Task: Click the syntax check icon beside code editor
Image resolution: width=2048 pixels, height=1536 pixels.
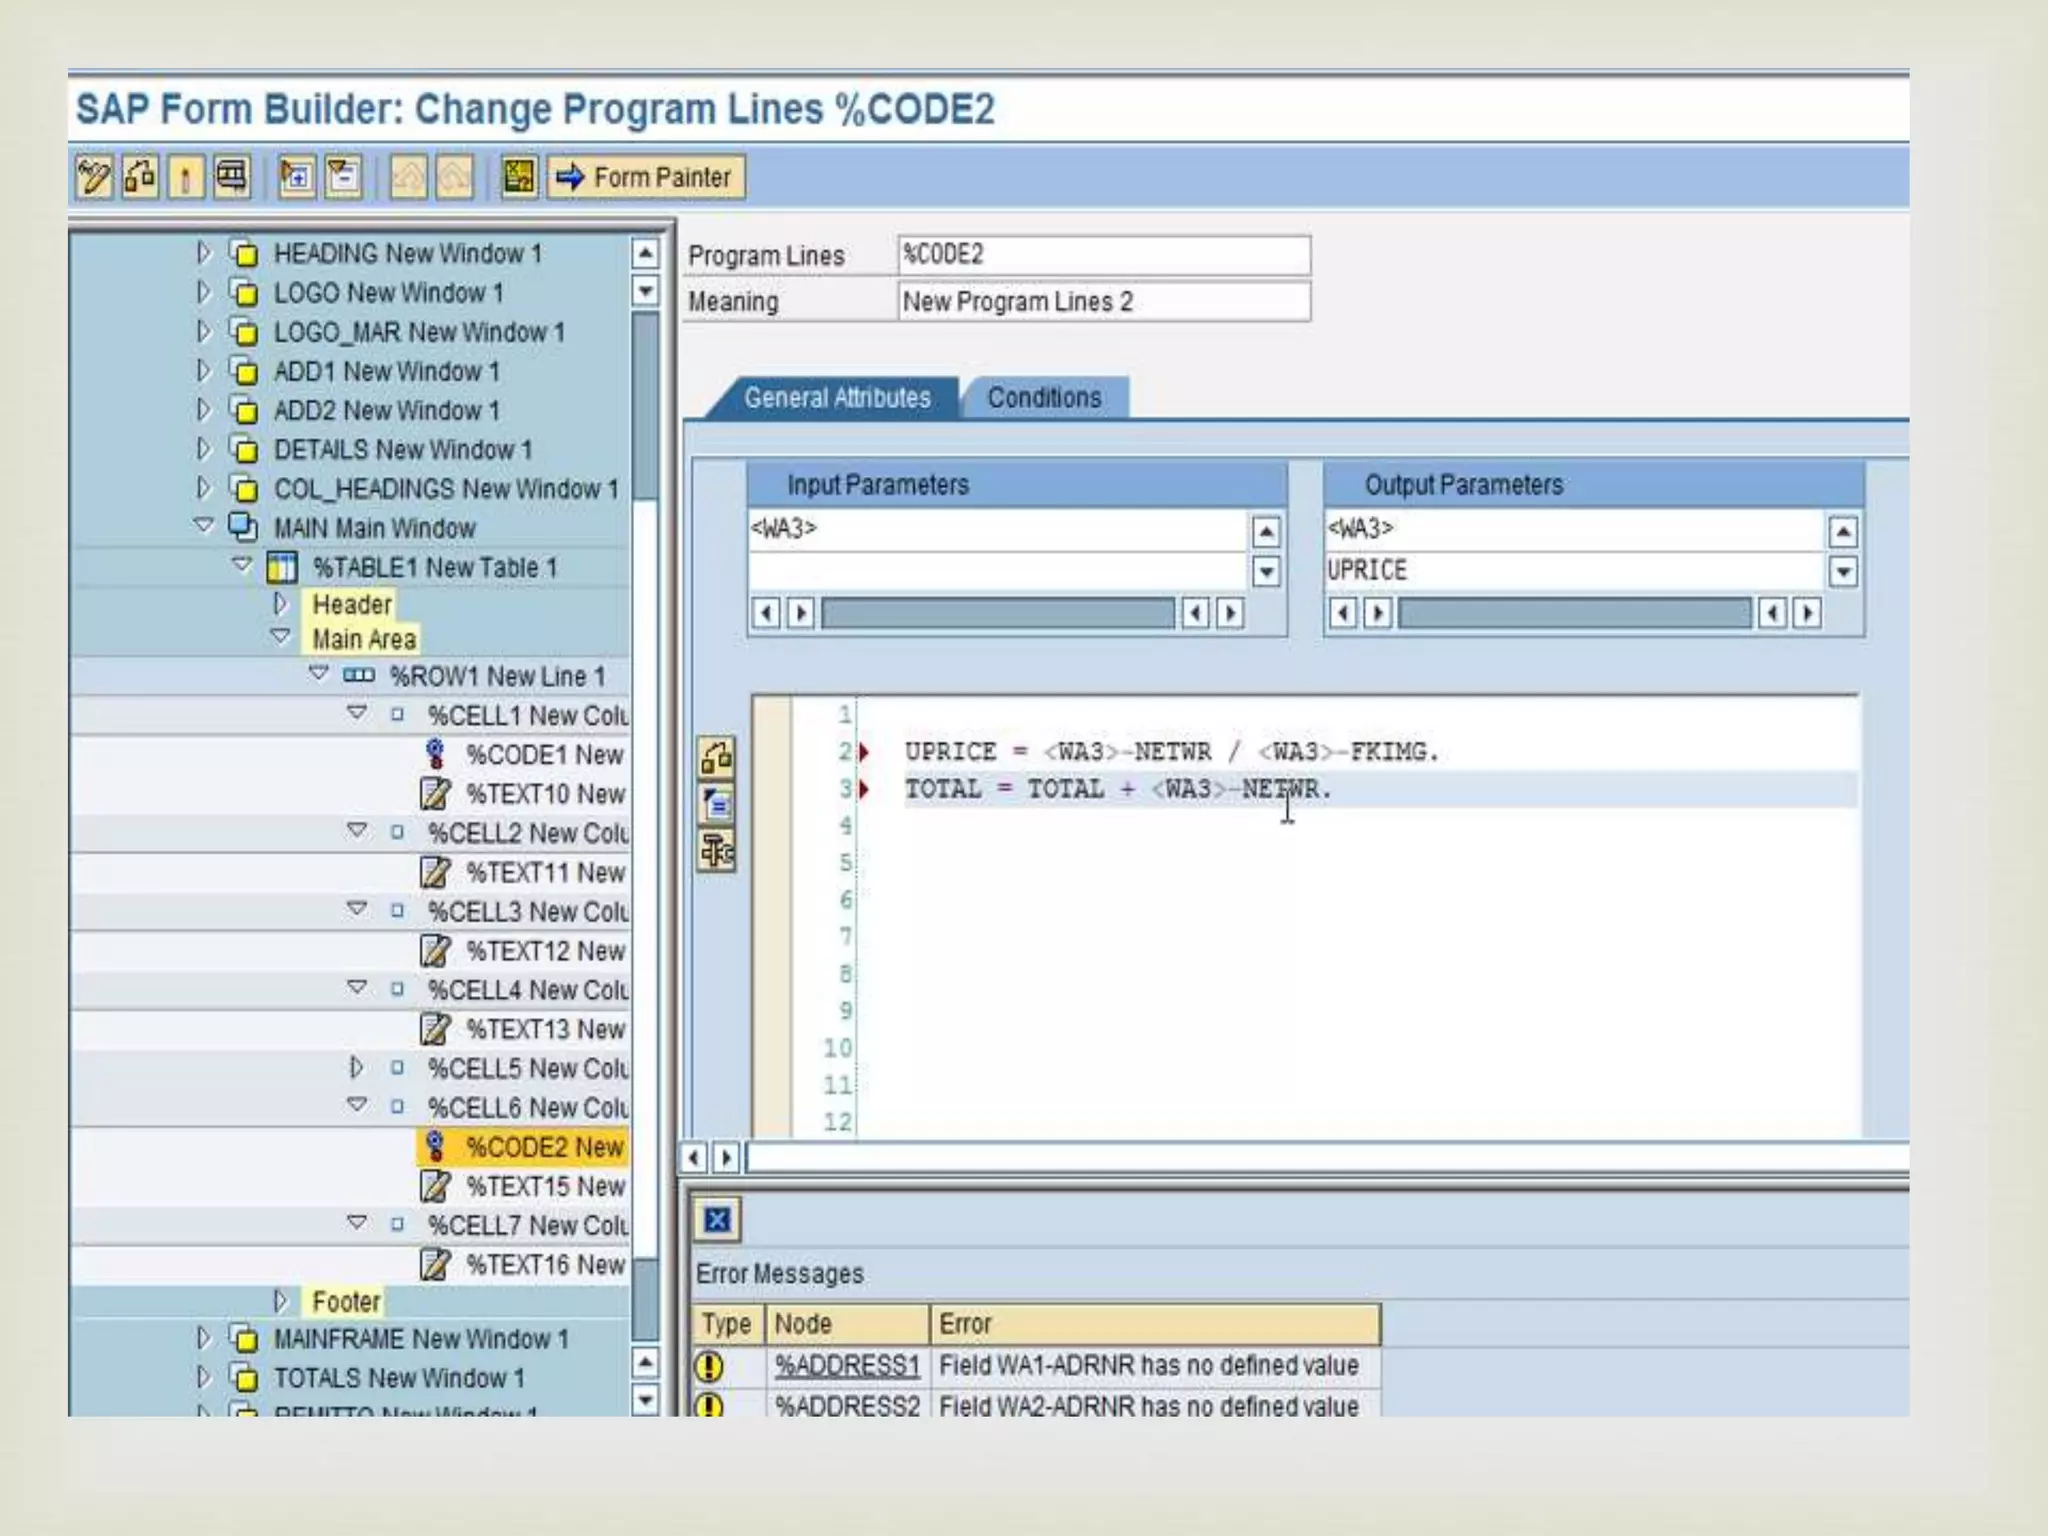Action: [716, 757]
